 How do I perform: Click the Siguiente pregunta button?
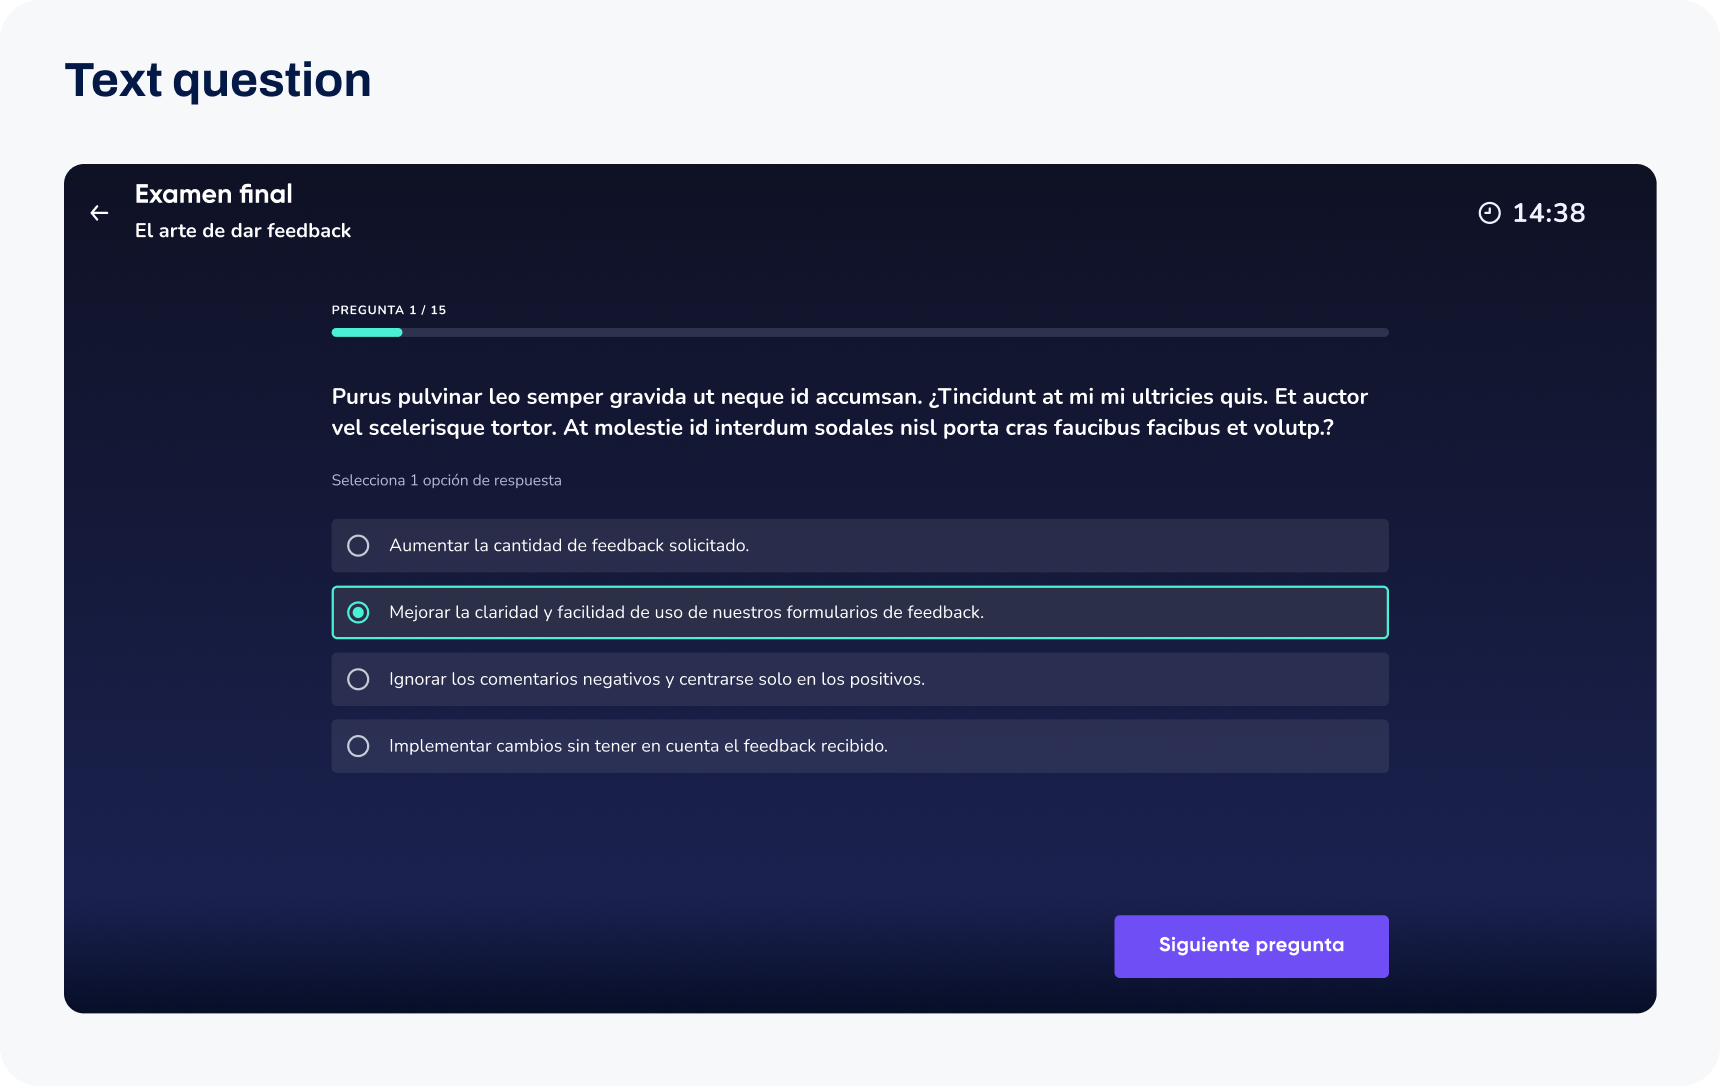1251,946
